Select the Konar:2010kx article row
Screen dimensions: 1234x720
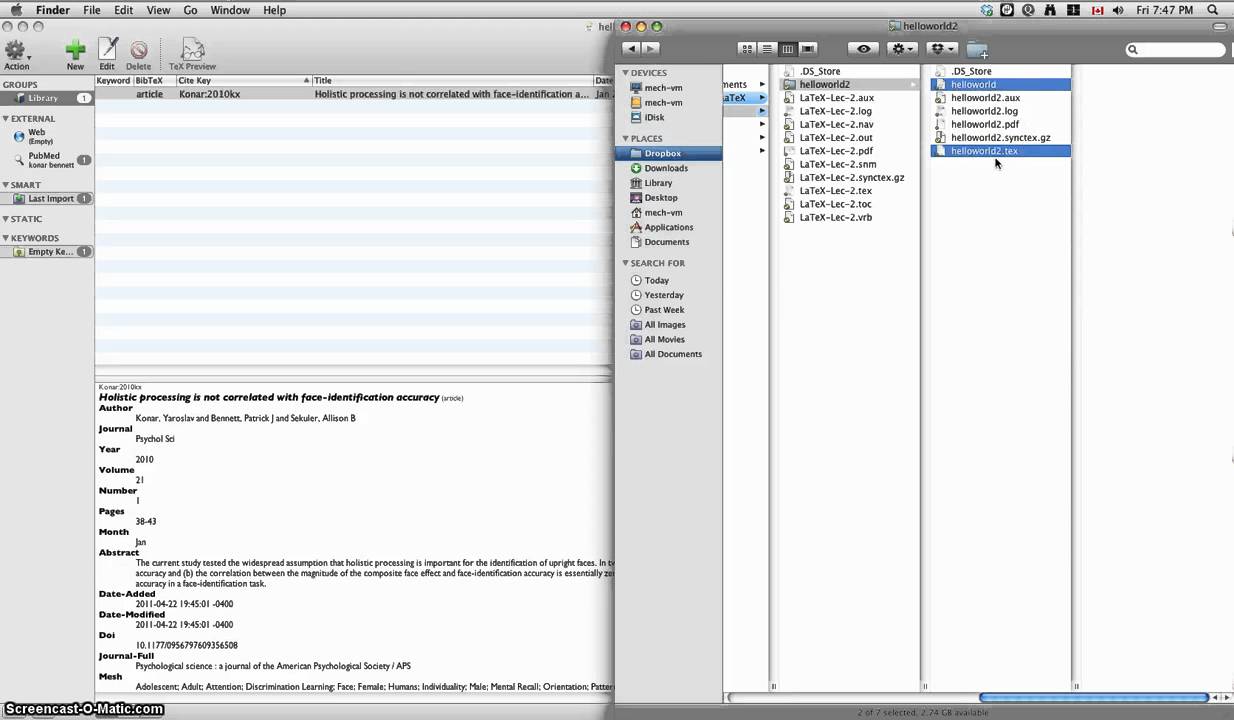(353, 94)
